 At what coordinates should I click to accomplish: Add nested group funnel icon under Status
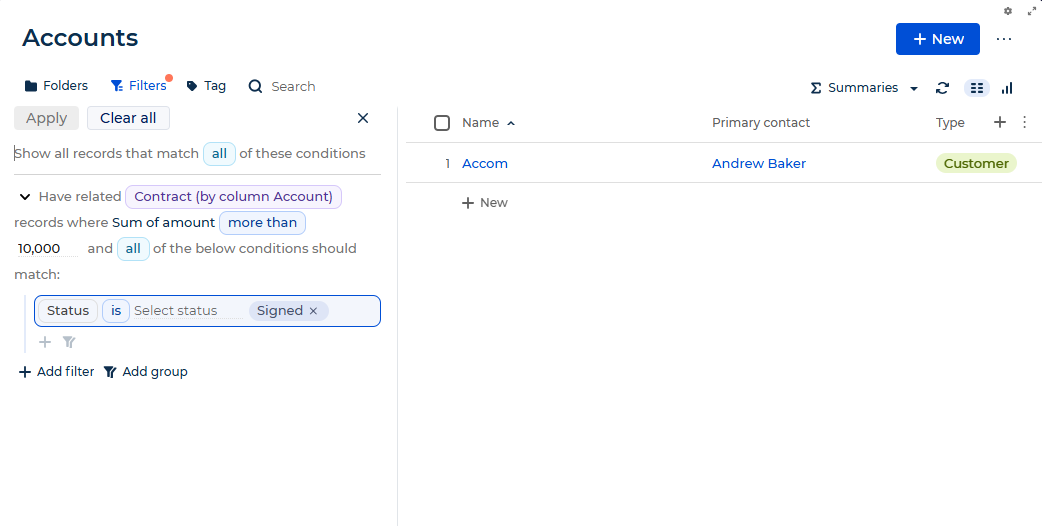69,342
